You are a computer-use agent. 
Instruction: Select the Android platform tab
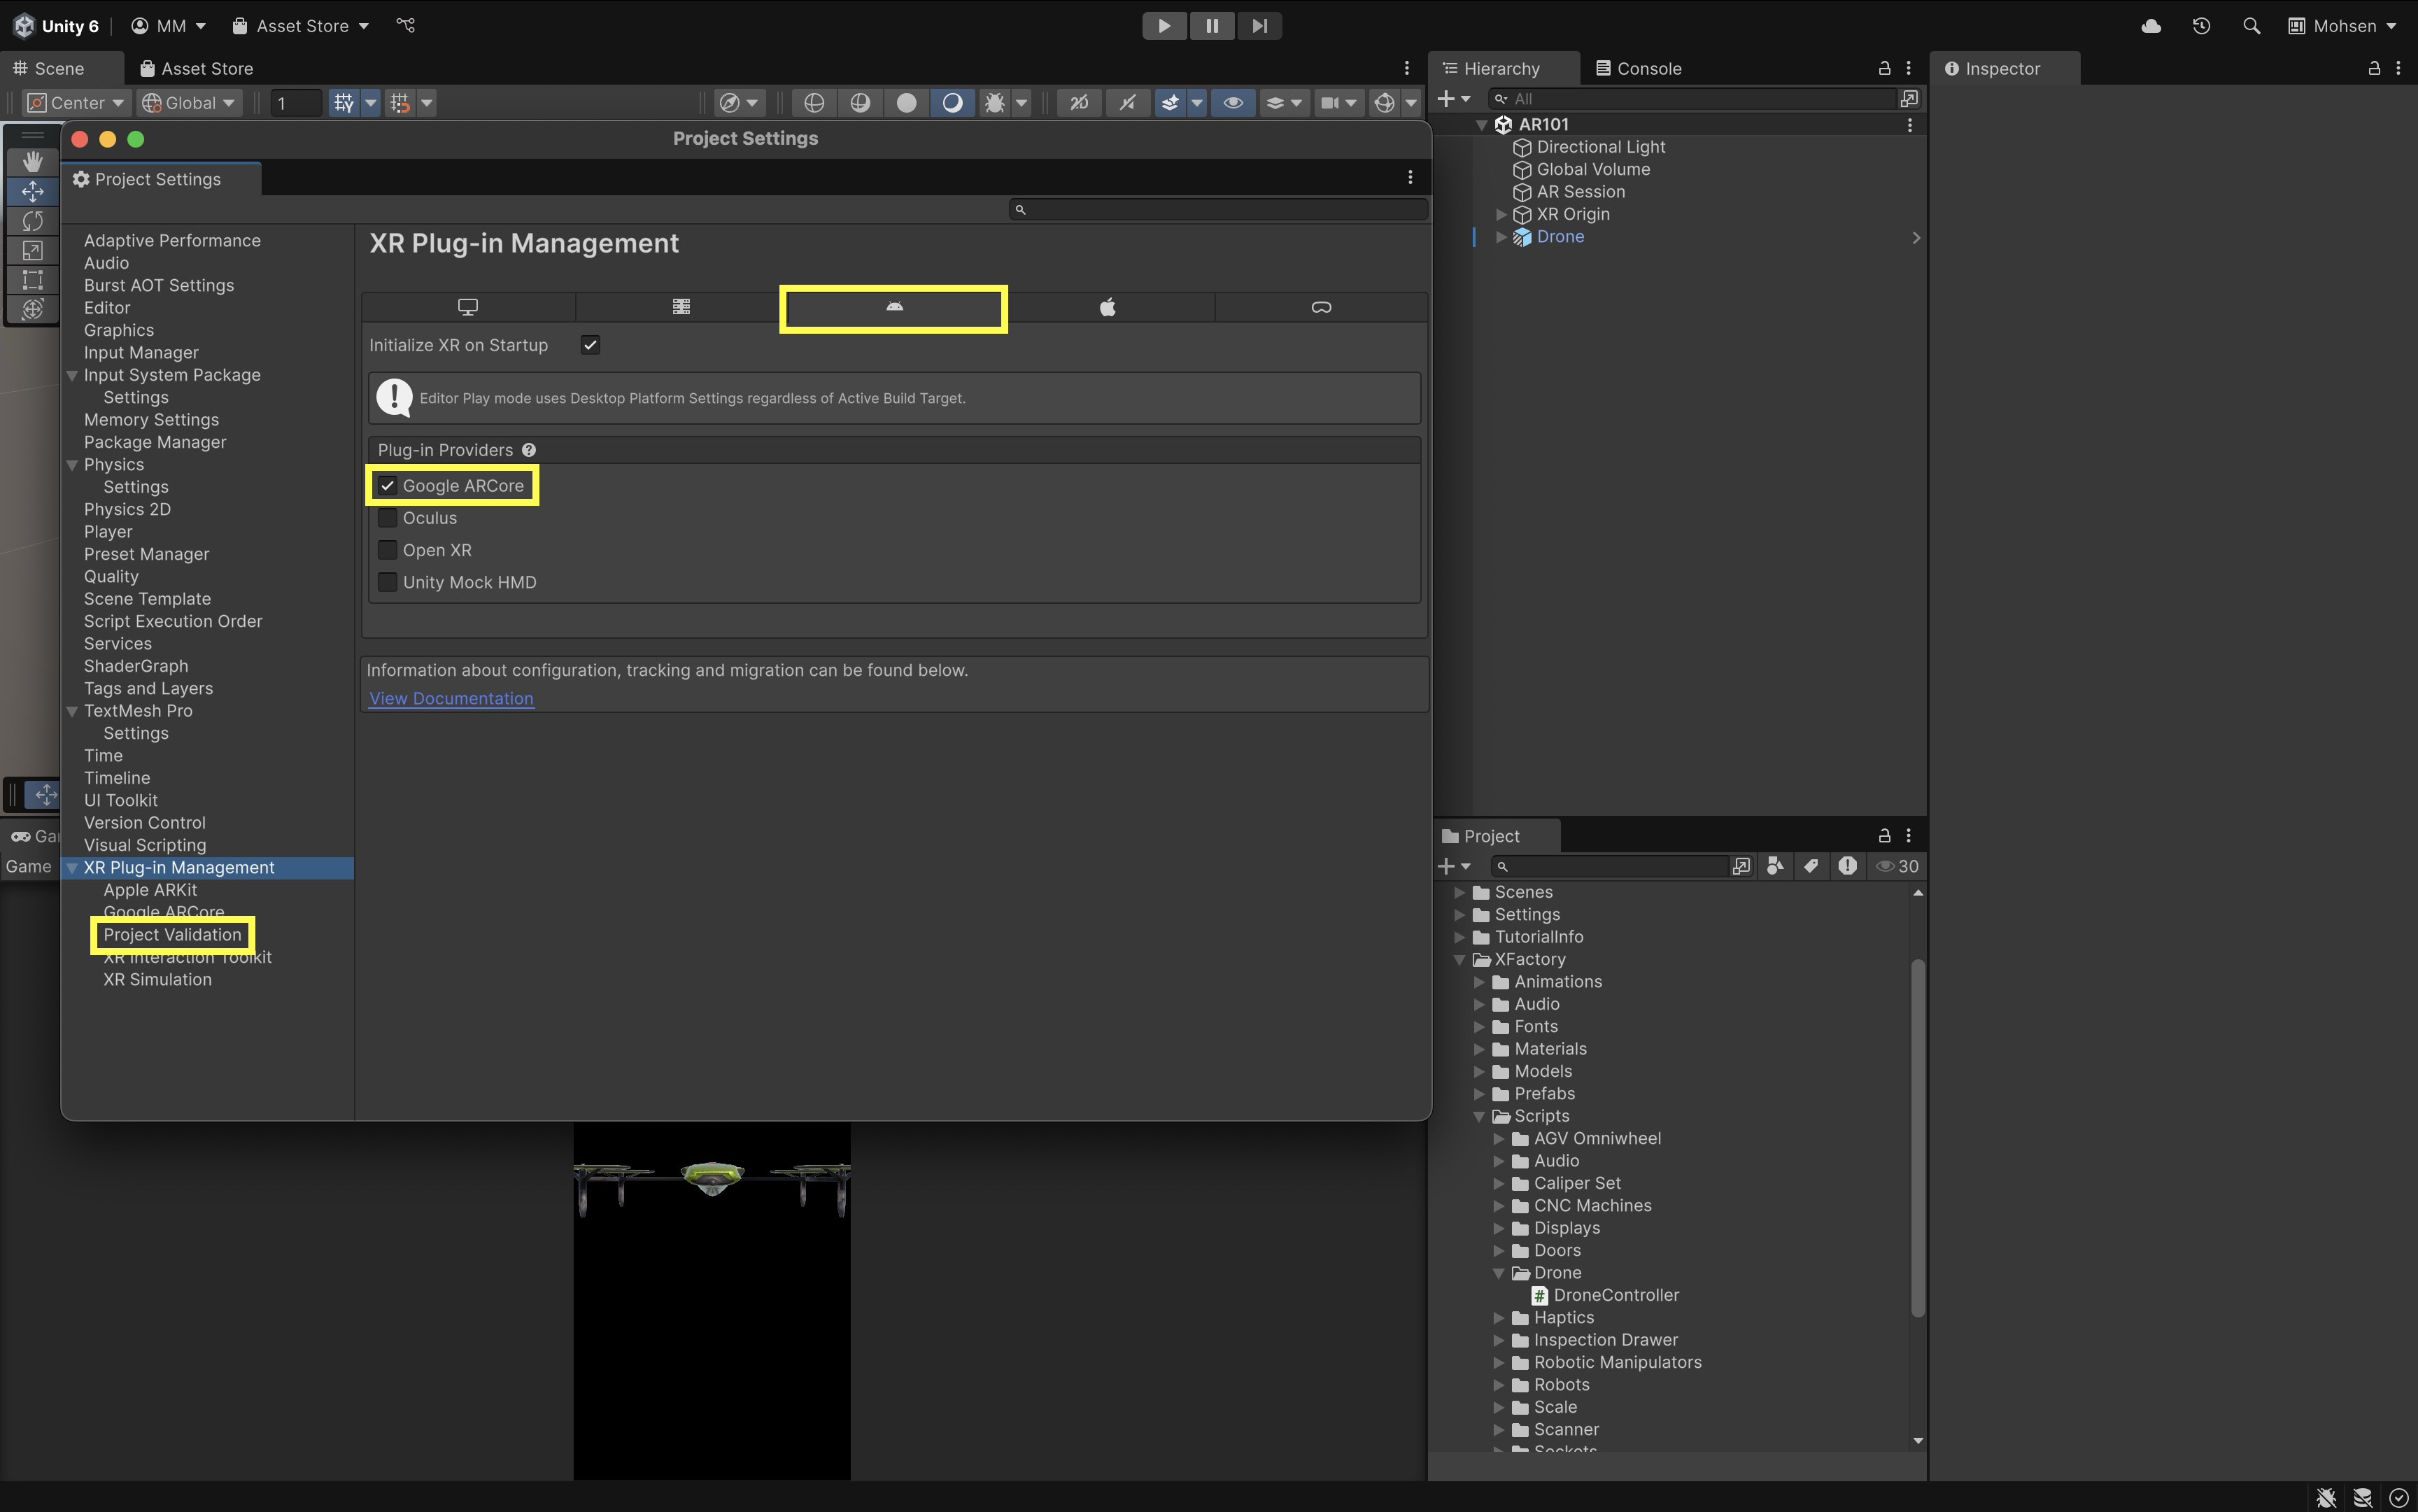point(894,307)
